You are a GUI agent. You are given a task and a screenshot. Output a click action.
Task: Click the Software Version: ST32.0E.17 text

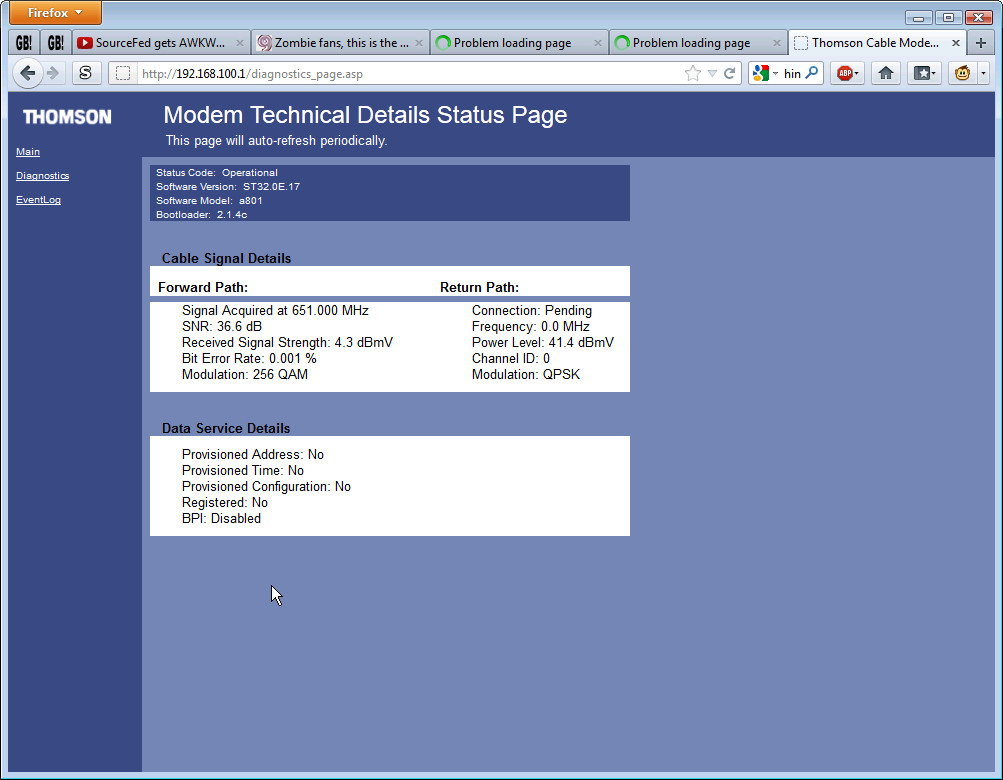click(228, 187)
